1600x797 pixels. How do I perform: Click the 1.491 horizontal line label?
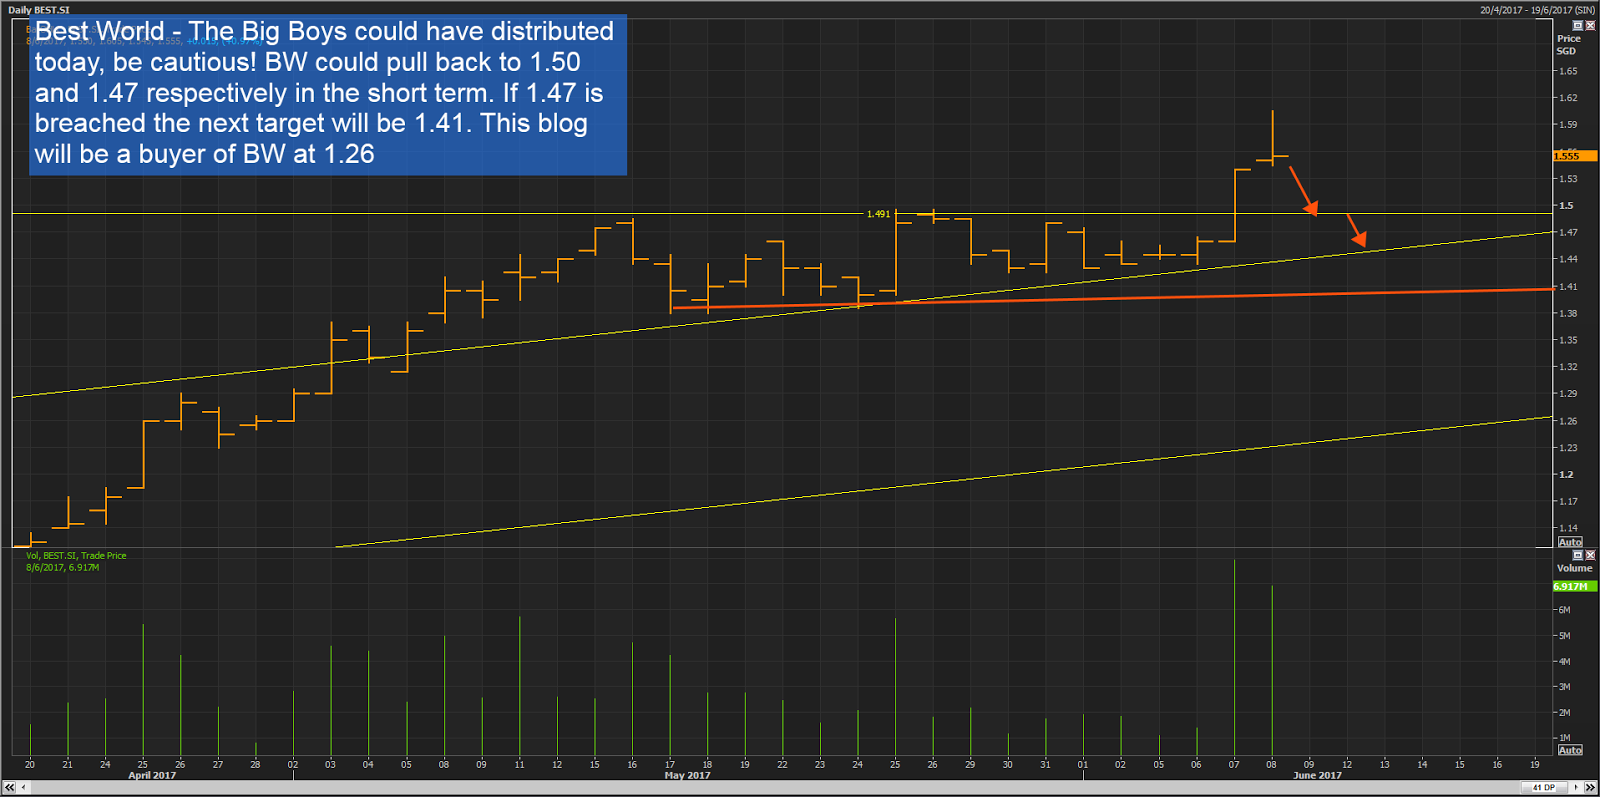[878, 214]
